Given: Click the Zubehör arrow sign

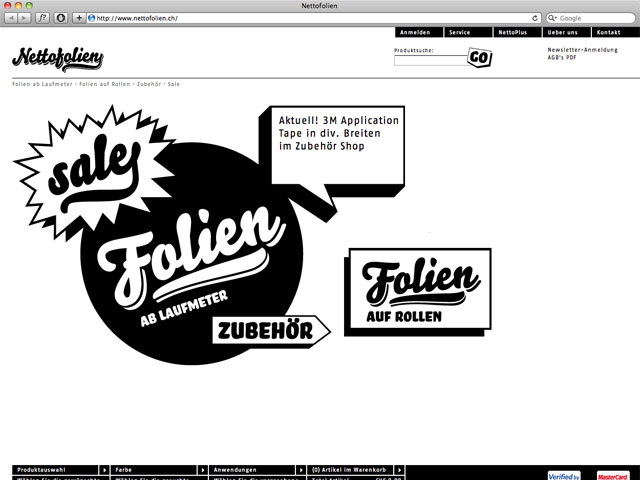Looking at the screenshot, I should (271, 331).
